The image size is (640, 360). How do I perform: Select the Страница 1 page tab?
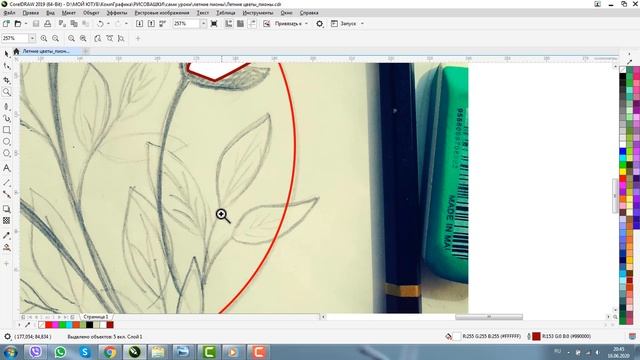coord(96,317)
